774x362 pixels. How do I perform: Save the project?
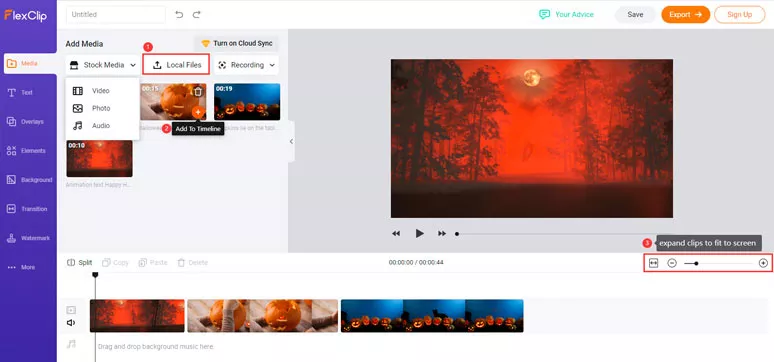635,14
